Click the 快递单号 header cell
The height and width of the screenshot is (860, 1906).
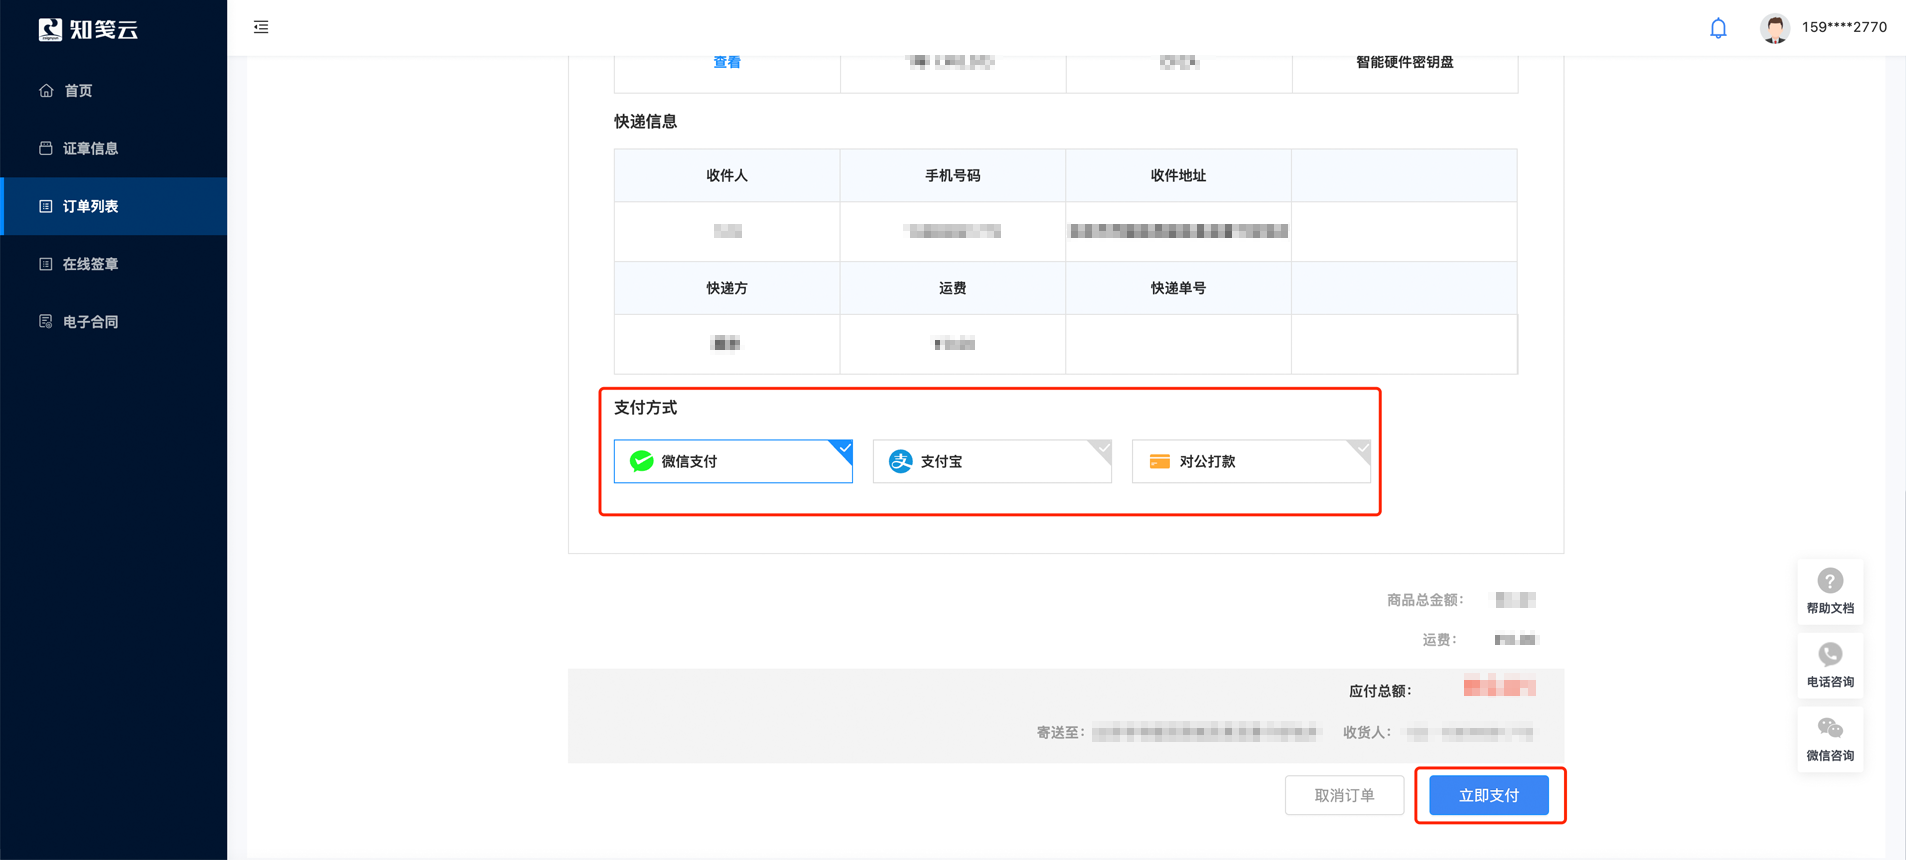[1178, 288]
